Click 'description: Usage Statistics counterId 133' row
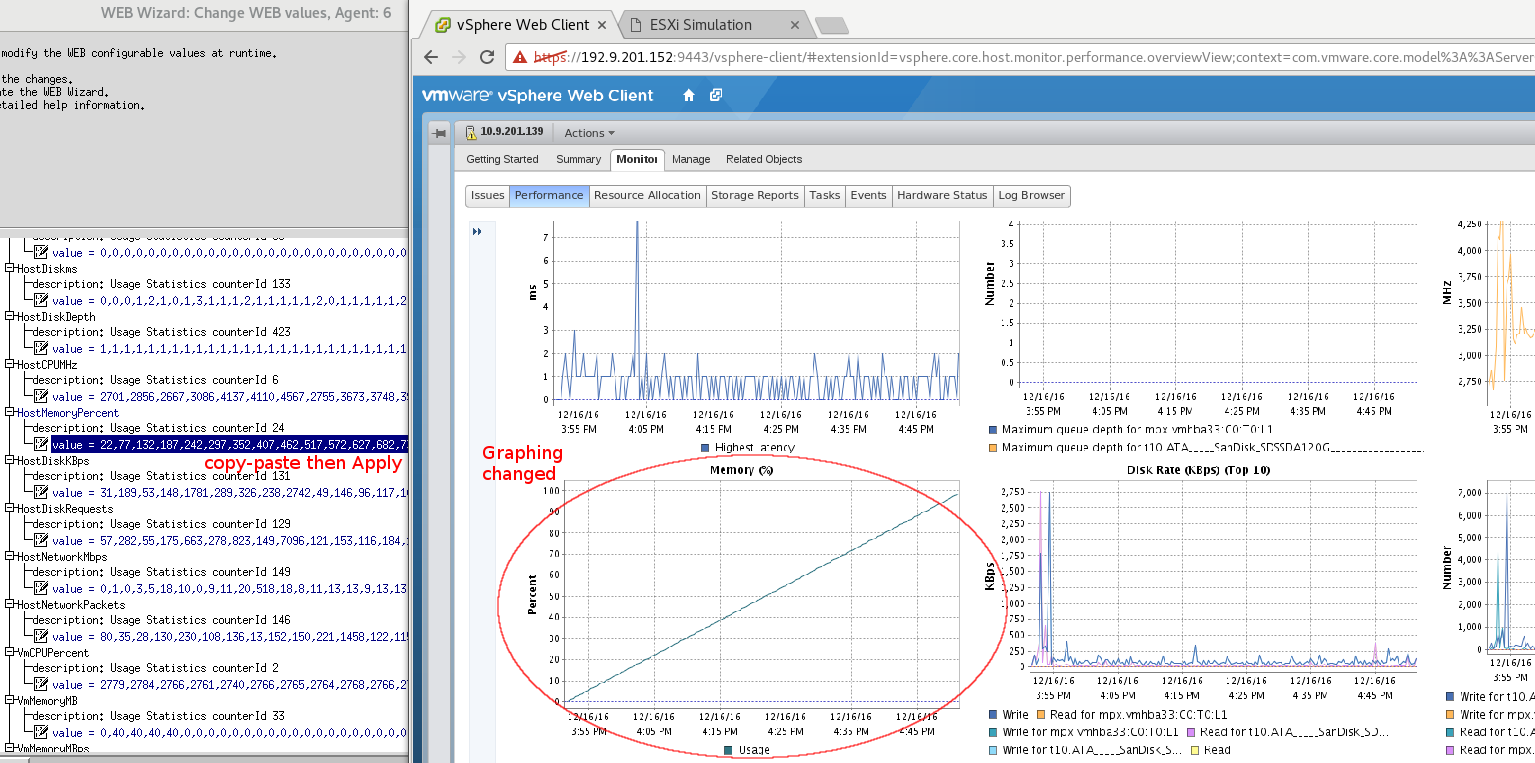Image resolution: width=1535 pixels, height=763 pixels. (161, 284)
